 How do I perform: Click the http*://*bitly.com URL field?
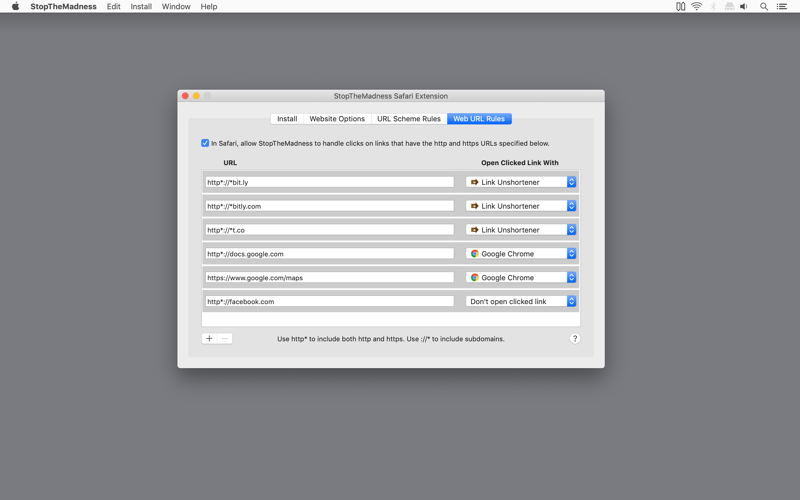click(330, 206)
